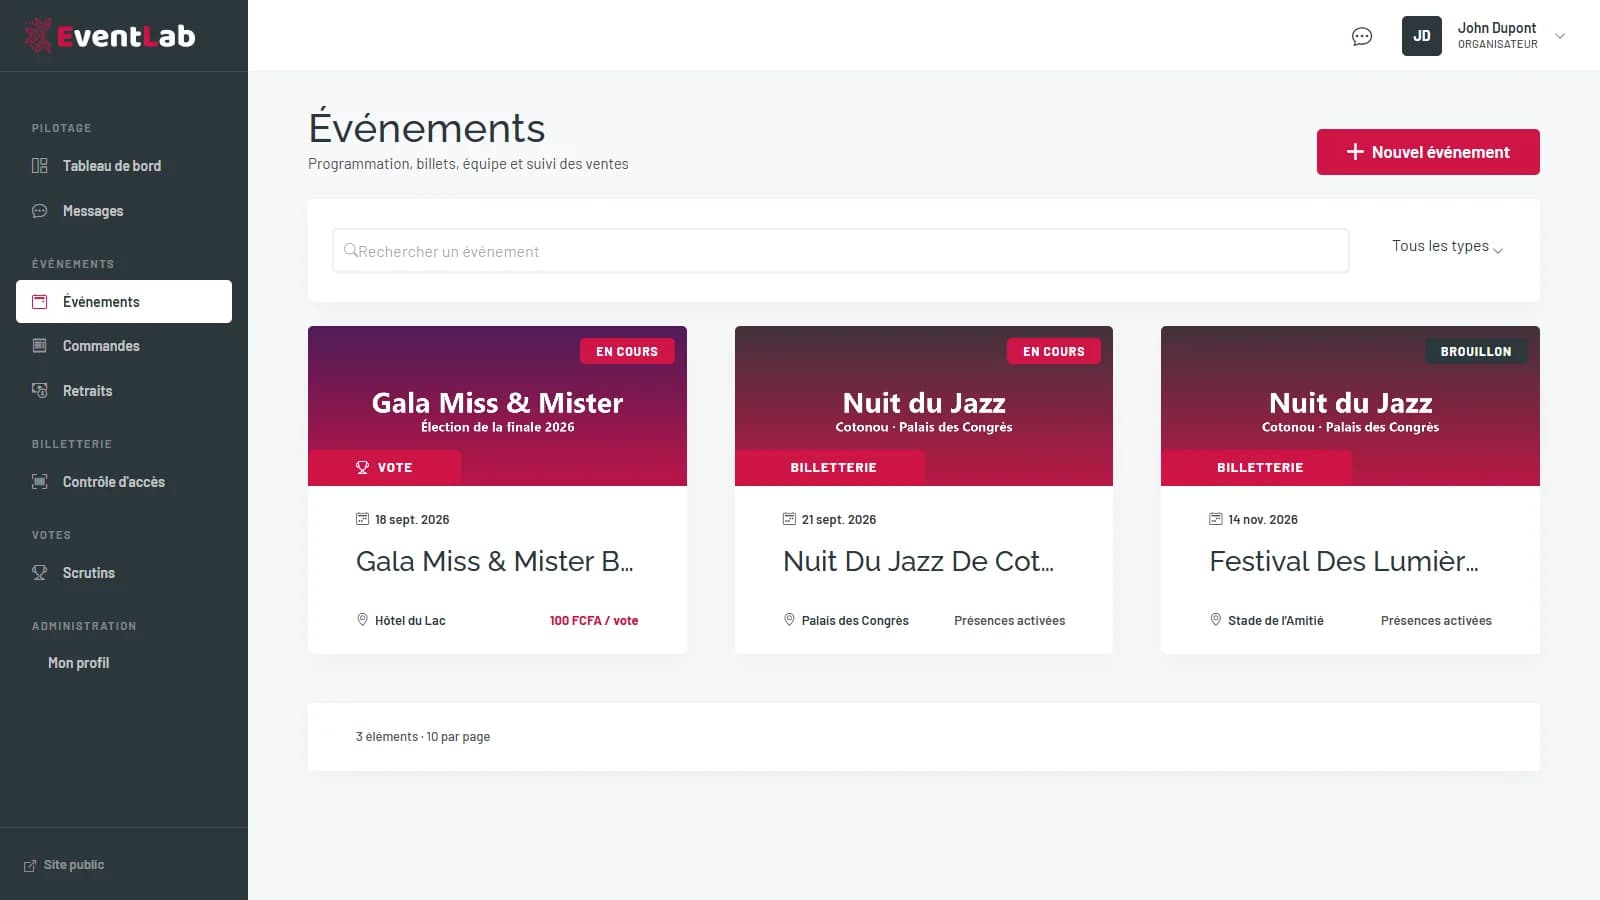Click the Tableau de bord dashboard icon
The image size is (1600, 900).
(x=40, y=166)
